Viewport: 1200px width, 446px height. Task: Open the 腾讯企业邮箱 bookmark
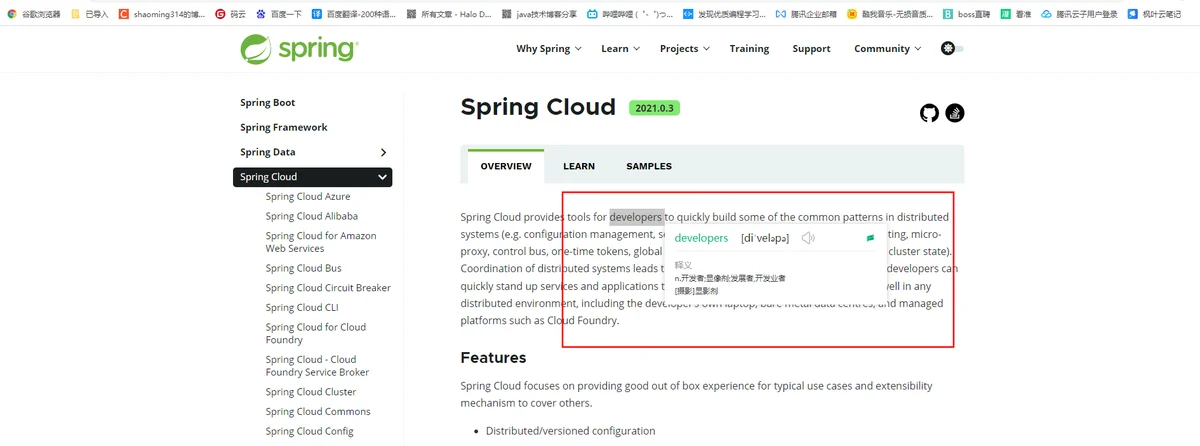click(x=806, y=14)
